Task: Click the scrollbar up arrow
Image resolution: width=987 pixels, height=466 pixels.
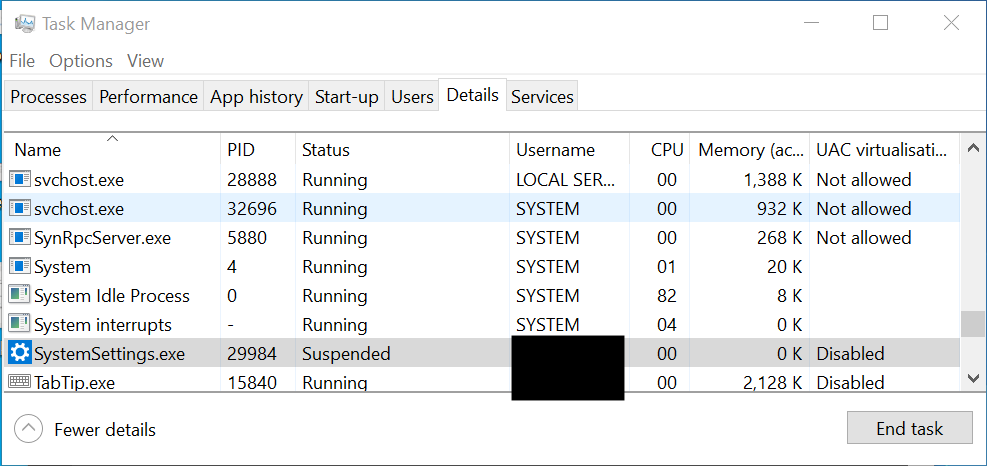Action: (973, 149)
